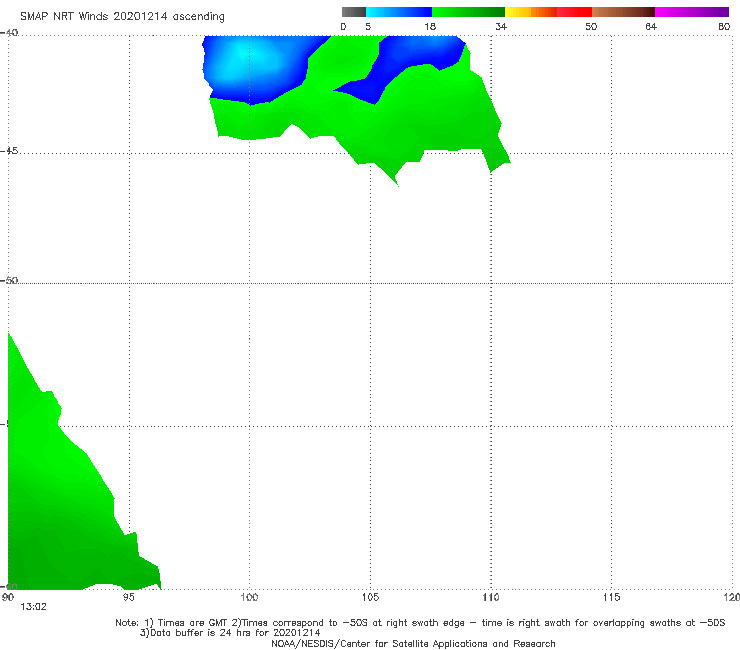Click the gray segment of the color bar

pyautogui.click(x=354, y=12)
